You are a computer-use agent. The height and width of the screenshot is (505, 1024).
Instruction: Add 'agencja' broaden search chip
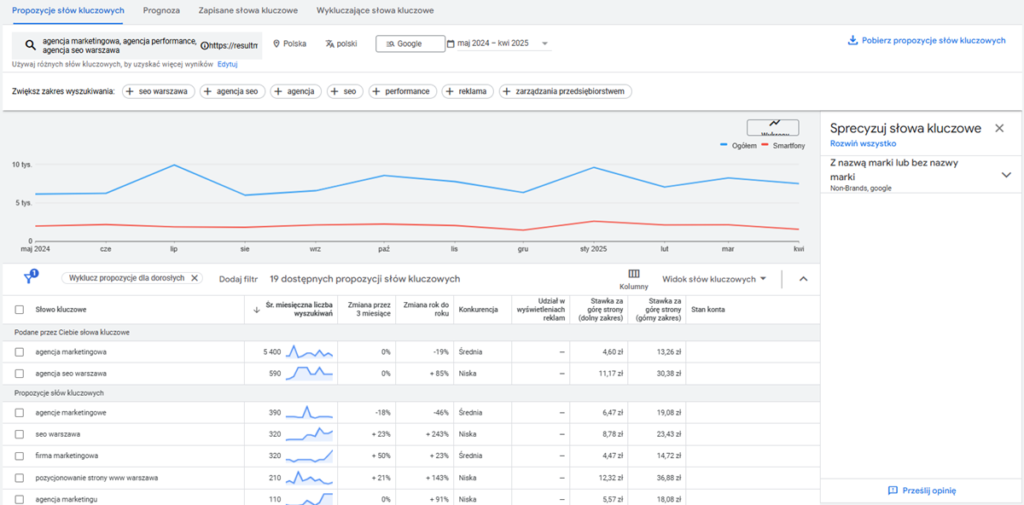(296, 91)
